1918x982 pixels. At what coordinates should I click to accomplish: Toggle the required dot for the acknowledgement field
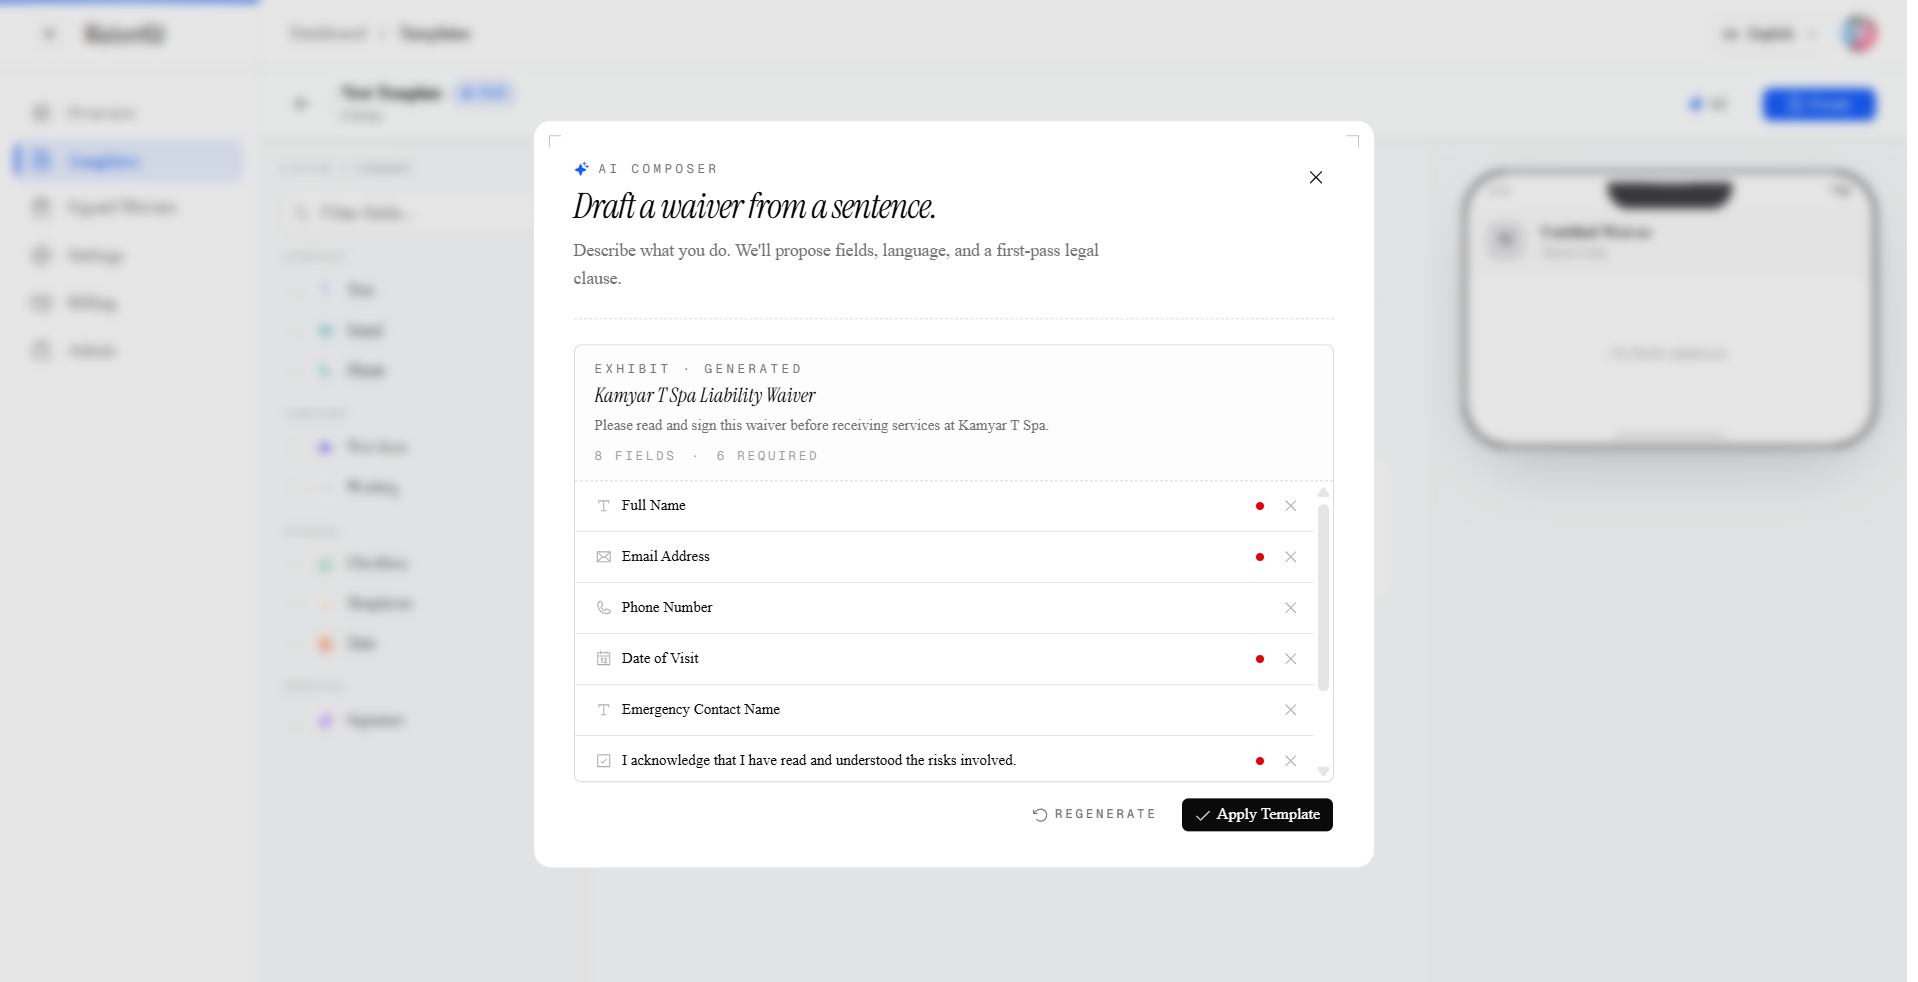click(x=1260, y=761)
